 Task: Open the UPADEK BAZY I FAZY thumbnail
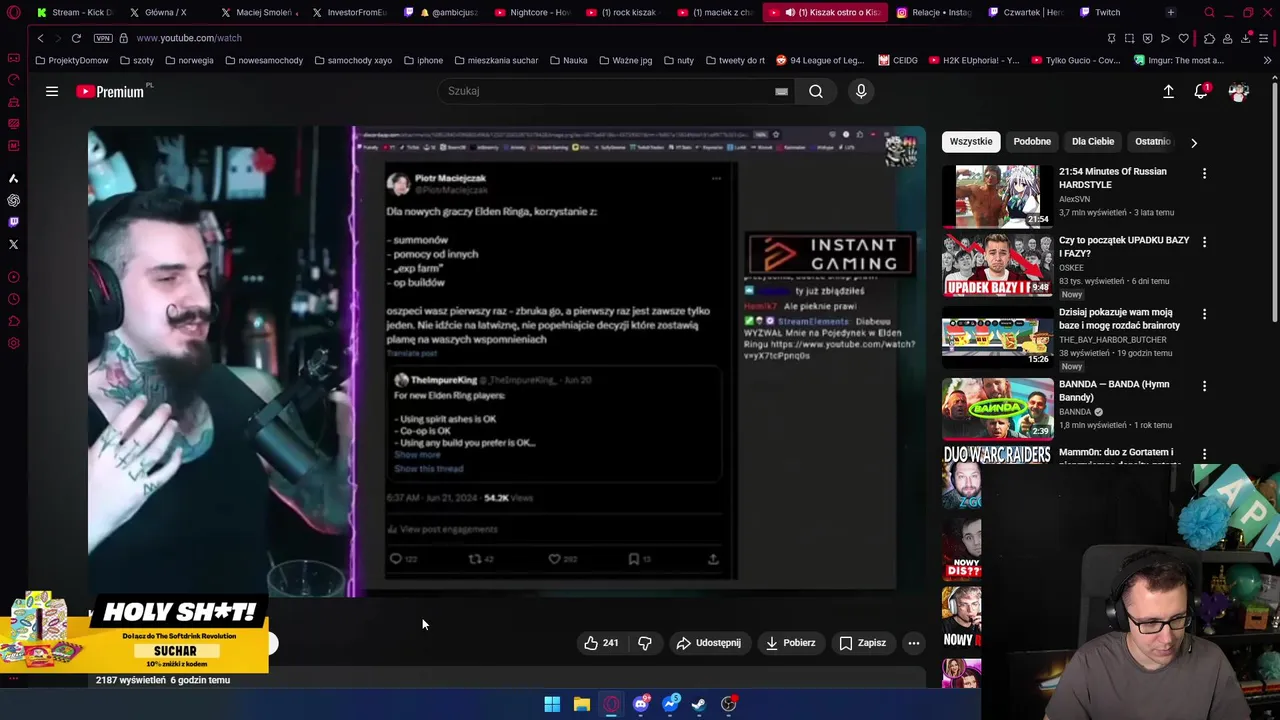click(997, 266)
